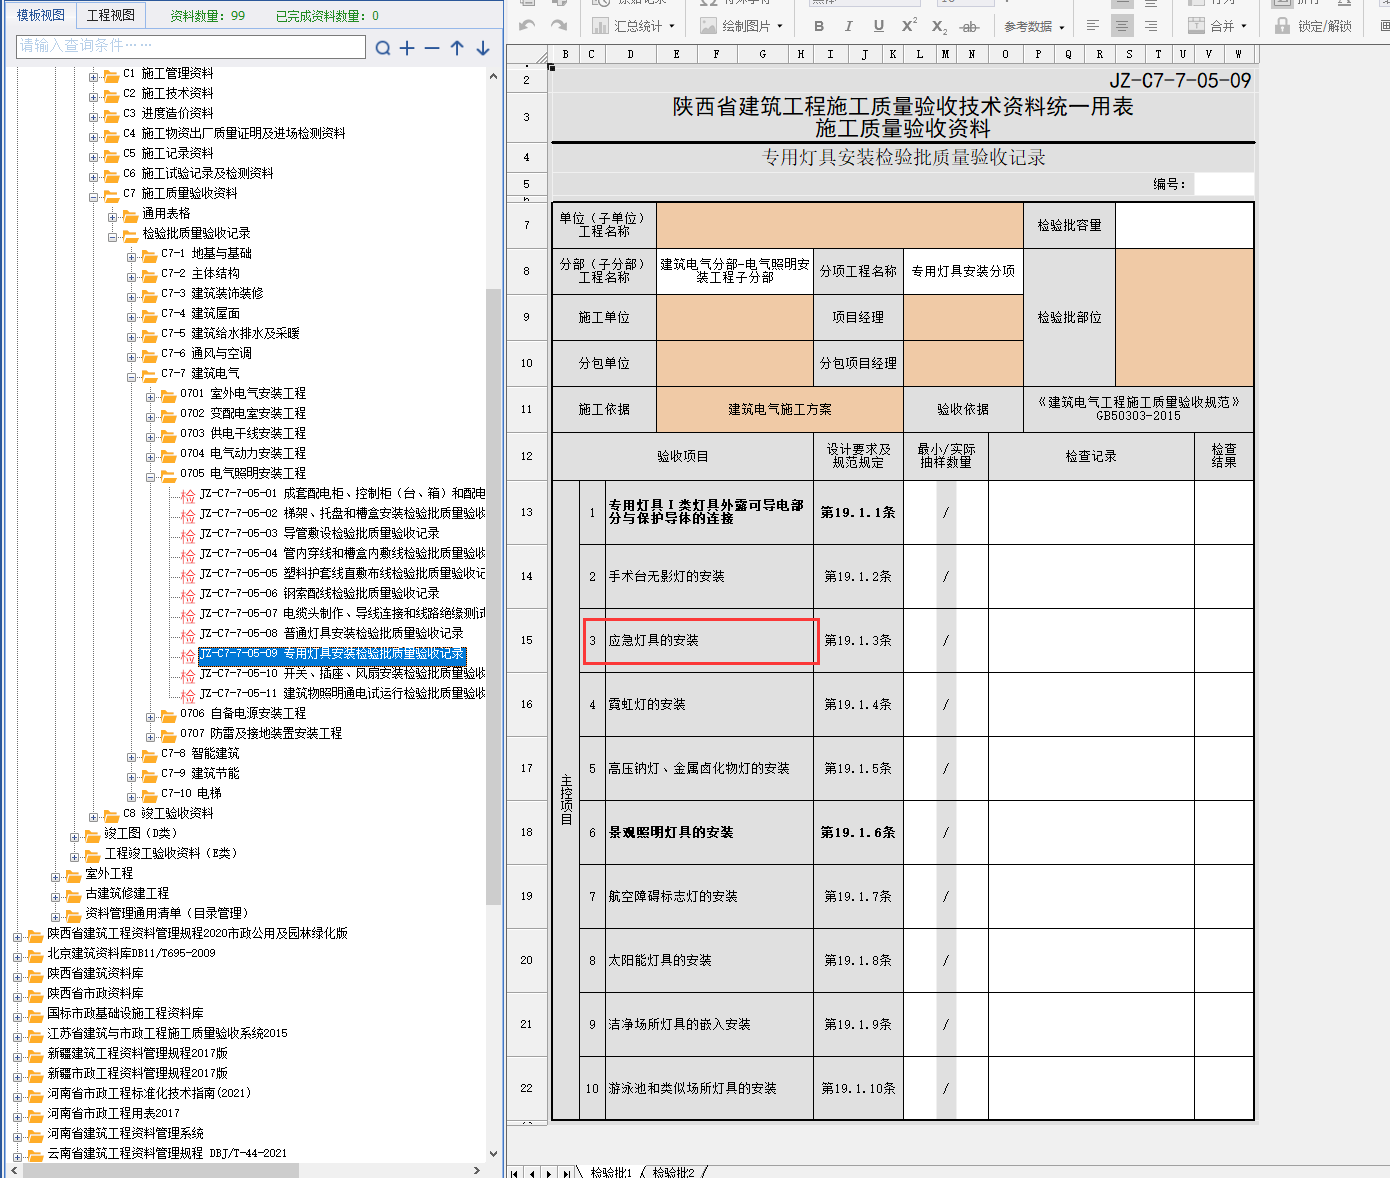Align cell text to the left
1390x1178 pixels.
click(x=1093, y=26)
